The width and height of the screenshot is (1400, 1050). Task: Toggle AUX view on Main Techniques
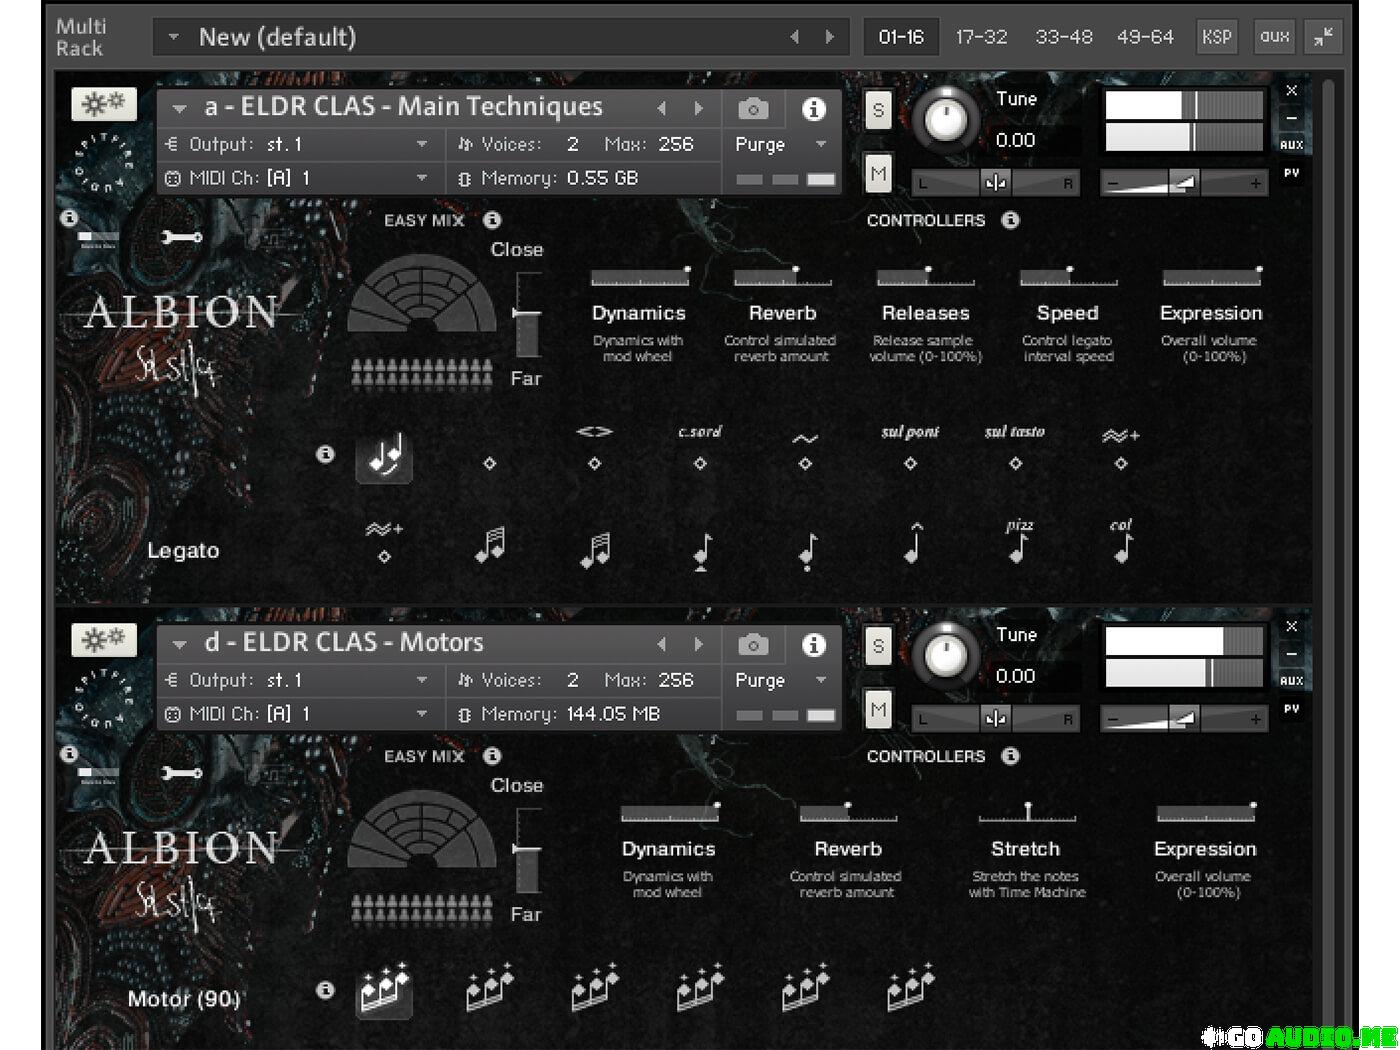1291,145
